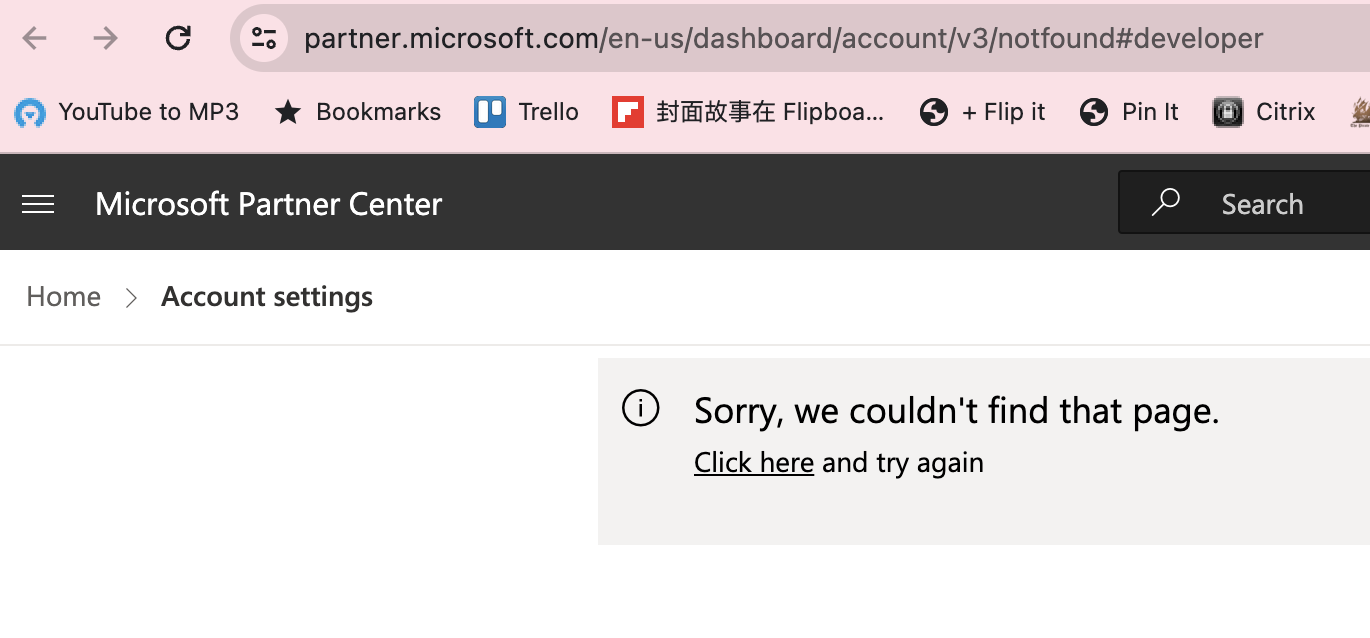The image size is (1370, 638).
Task: Click the forward navigation arrow
Action: coord(103,37)
